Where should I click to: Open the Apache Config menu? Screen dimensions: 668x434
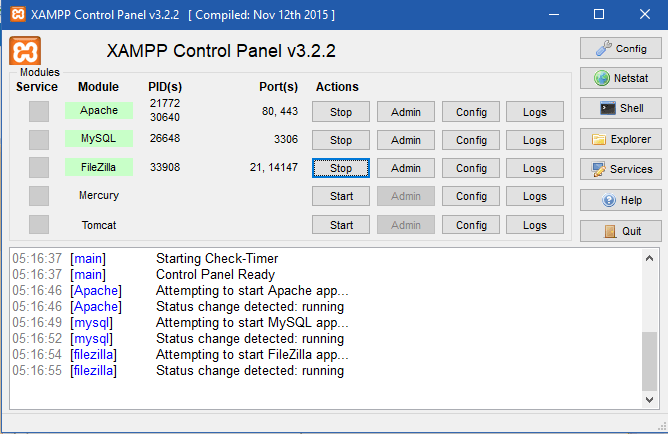471,112
